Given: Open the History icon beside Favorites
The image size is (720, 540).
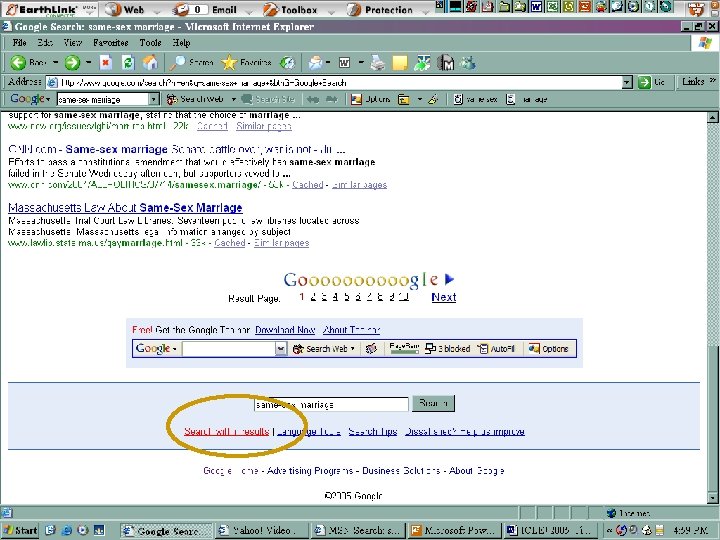Looking at the screenshot, I should pos(288,62).
